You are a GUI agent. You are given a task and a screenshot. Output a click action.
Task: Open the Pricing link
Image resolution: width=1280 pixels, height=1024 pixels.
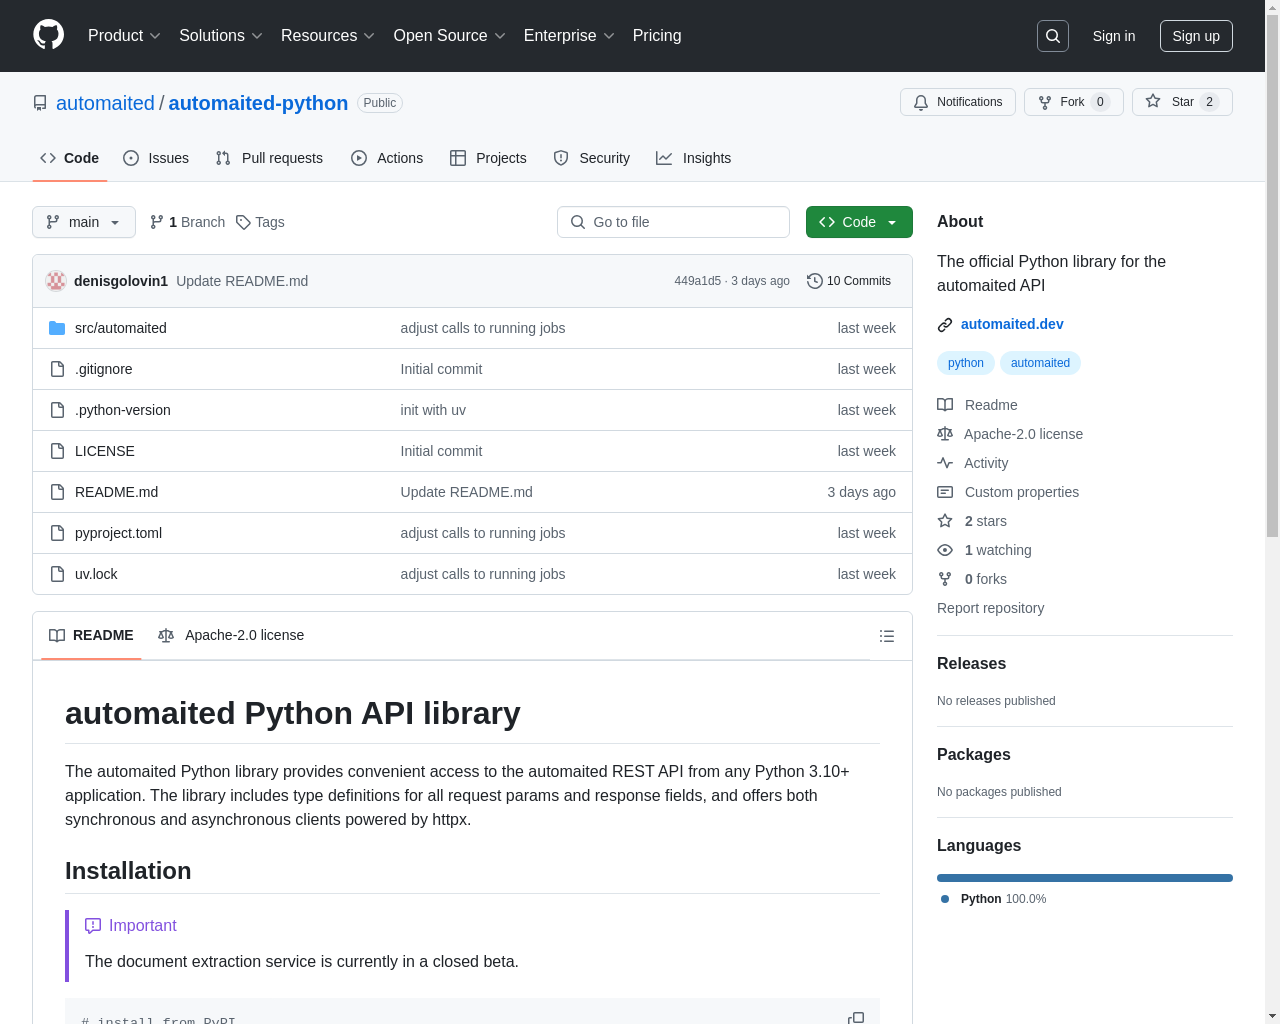657,36
